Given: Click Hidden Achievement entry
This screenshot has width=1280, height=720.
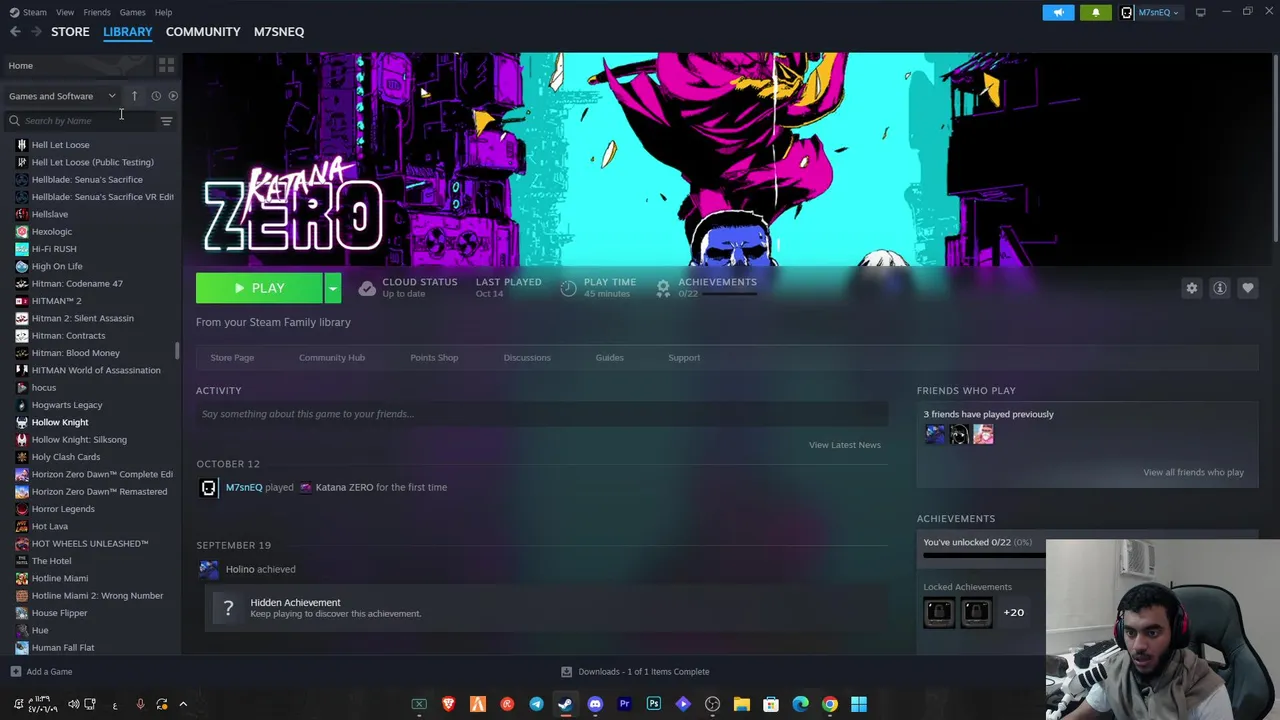Looking at the screenshot, I should (546, 608).
